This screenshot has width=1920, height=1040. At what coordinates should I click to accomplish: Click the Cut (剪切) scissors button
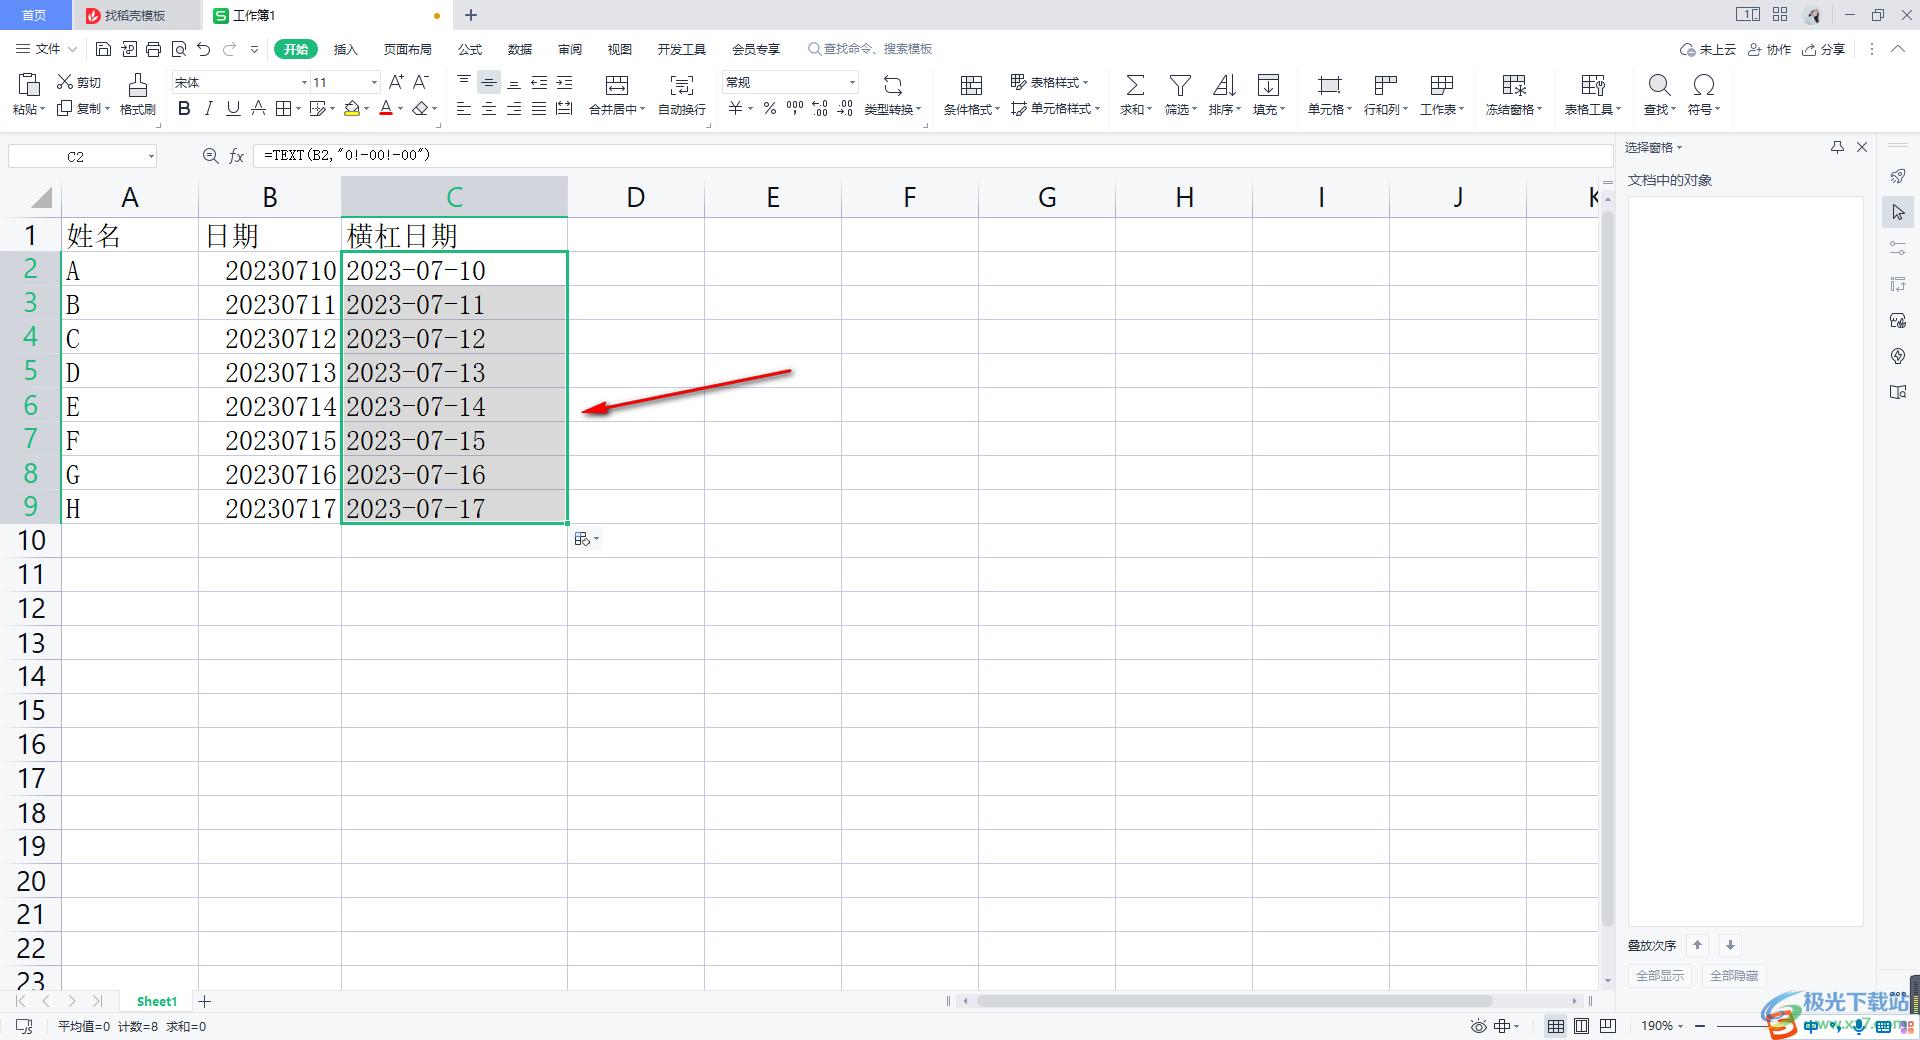click(78, 82)
